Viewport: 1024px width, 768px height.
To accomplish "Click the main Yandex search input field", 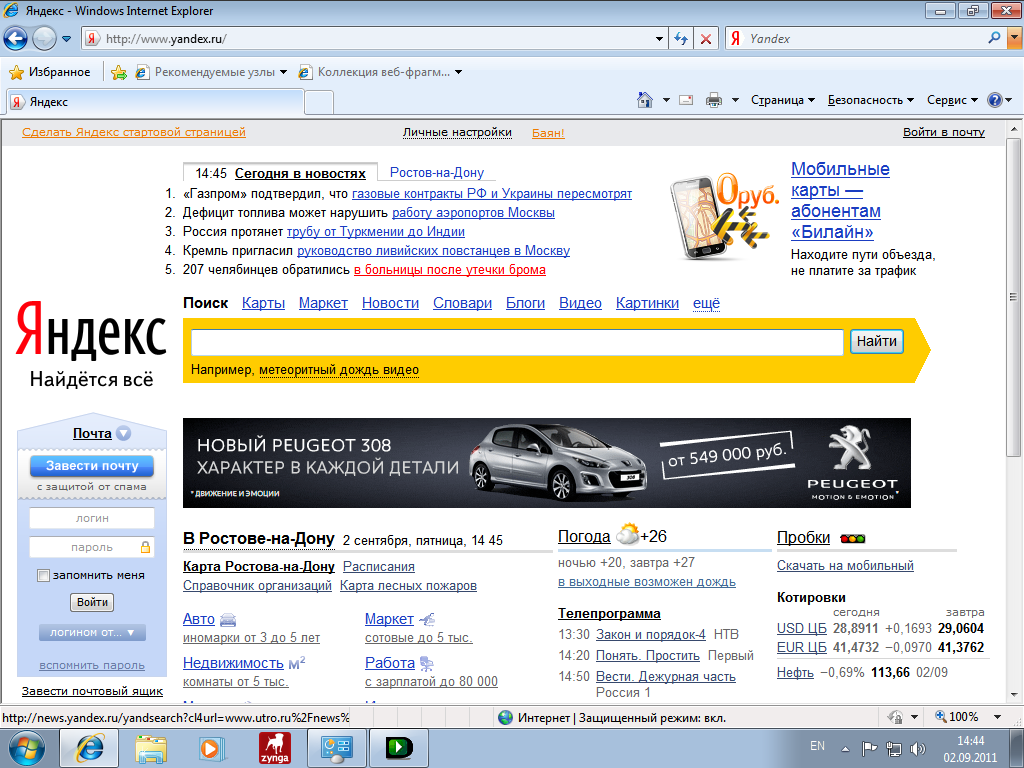I will pos(517,342).
